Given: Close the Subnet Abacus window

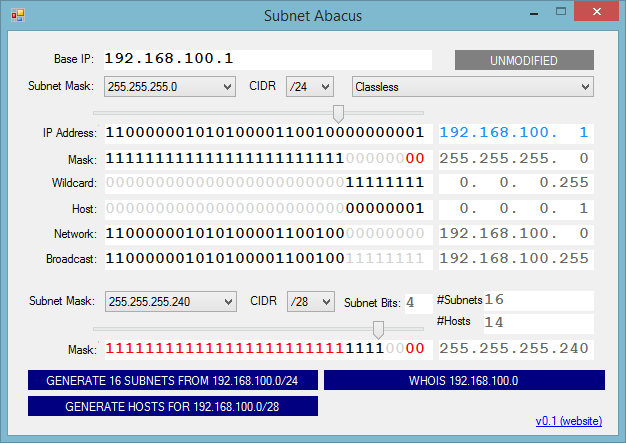Looking at the screenshot, I should tap(596, 12).
